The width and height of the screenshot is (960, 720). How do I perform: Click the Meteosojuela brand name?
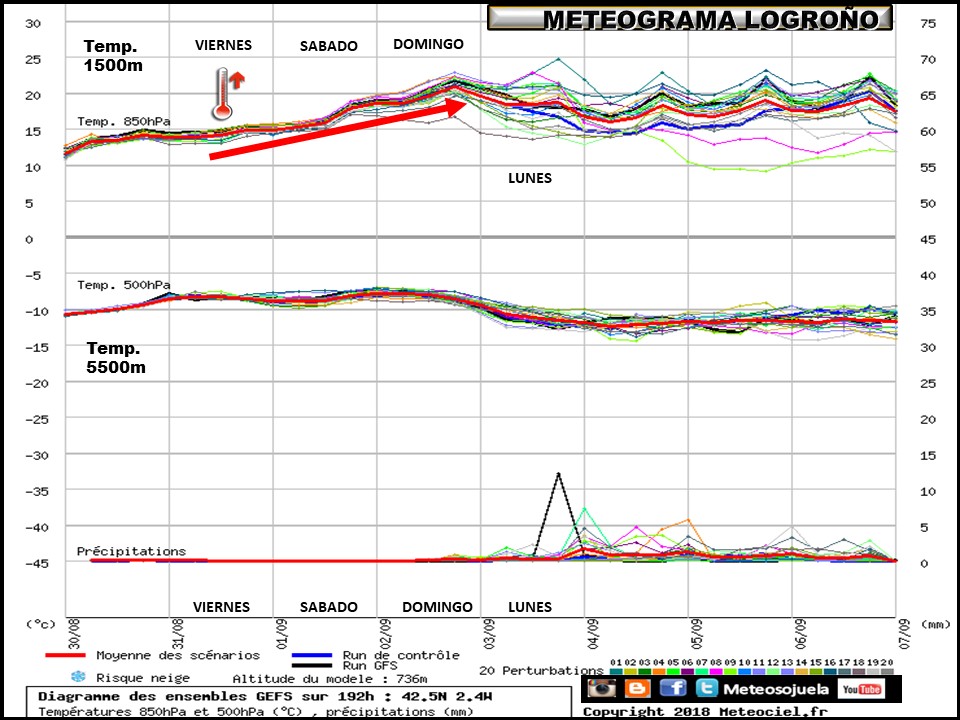click(x=776, y=689)
